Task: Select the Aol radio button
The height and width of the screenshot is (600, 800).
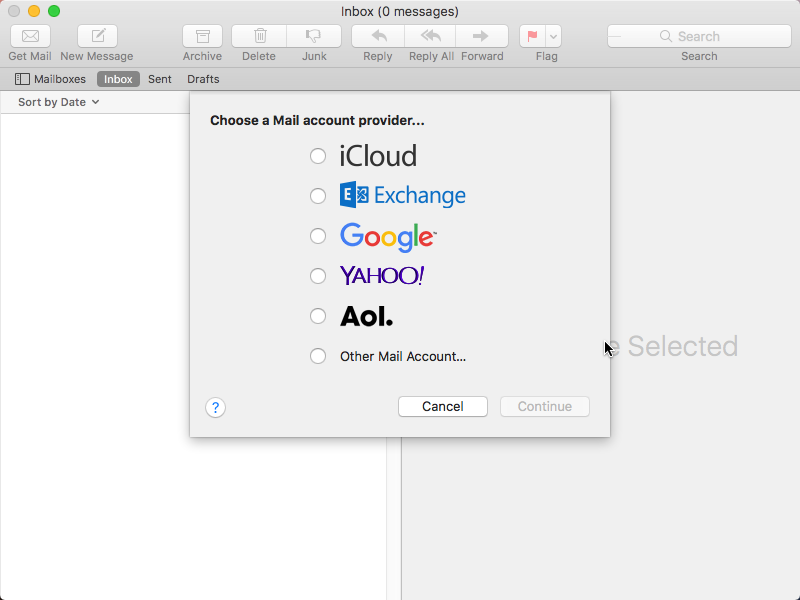Action: click(318, 316)
